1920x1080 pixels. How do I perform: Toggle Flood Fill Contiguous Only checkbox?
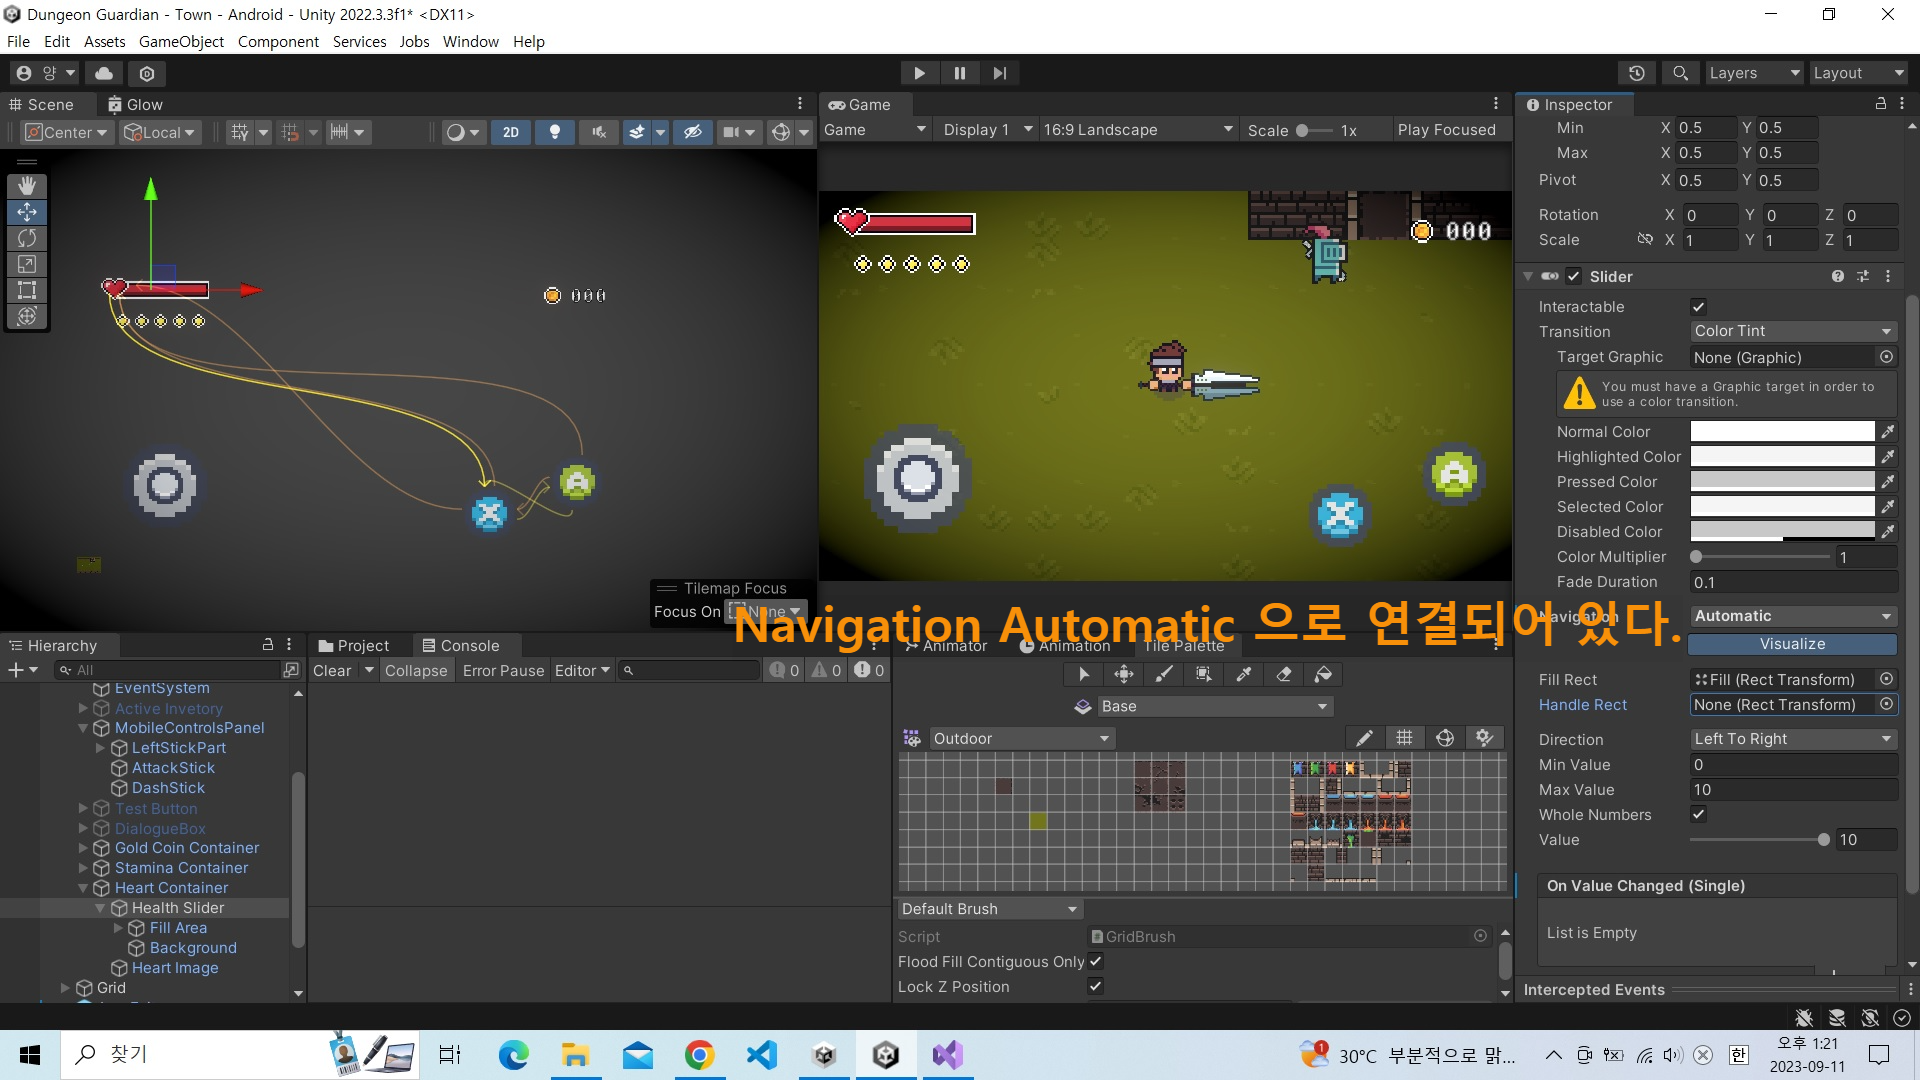pos(1095,961)
